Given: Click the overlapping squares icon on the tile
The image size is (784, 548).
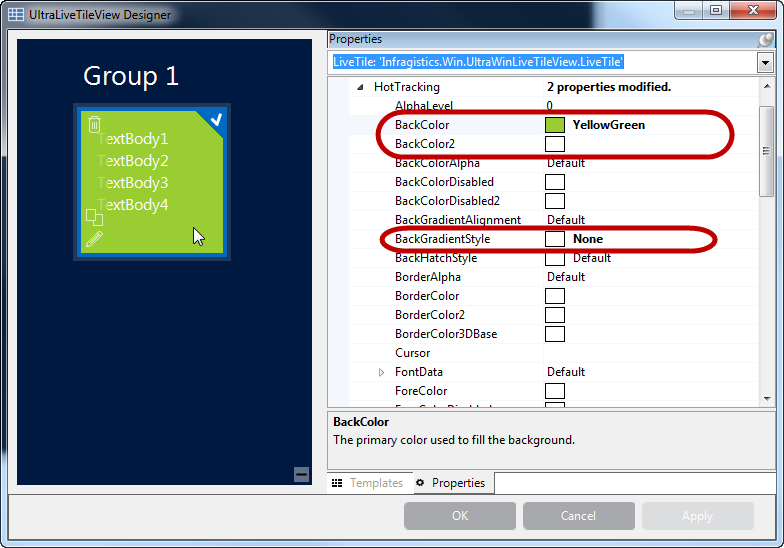Looking at the screenshot, I should [x=94, y=216].
